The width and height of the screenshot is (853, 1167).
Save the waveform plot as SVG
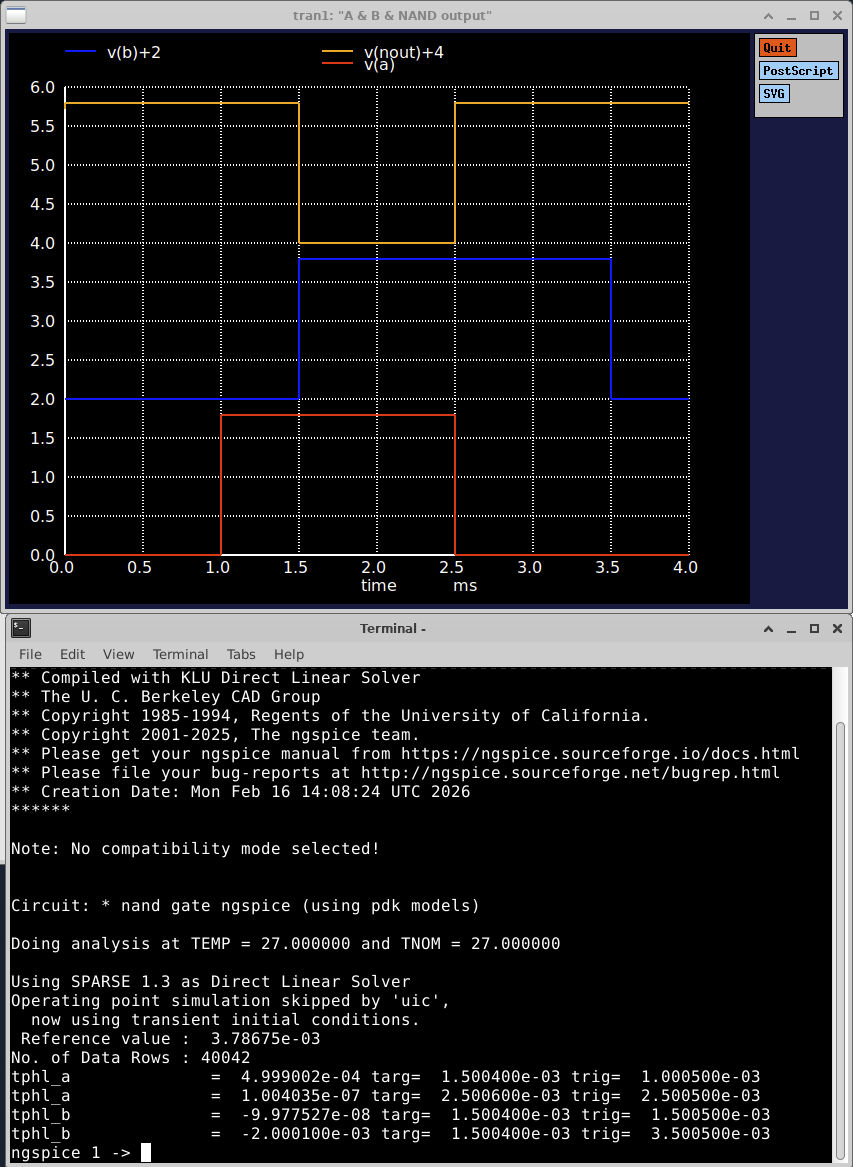point(773,93)
